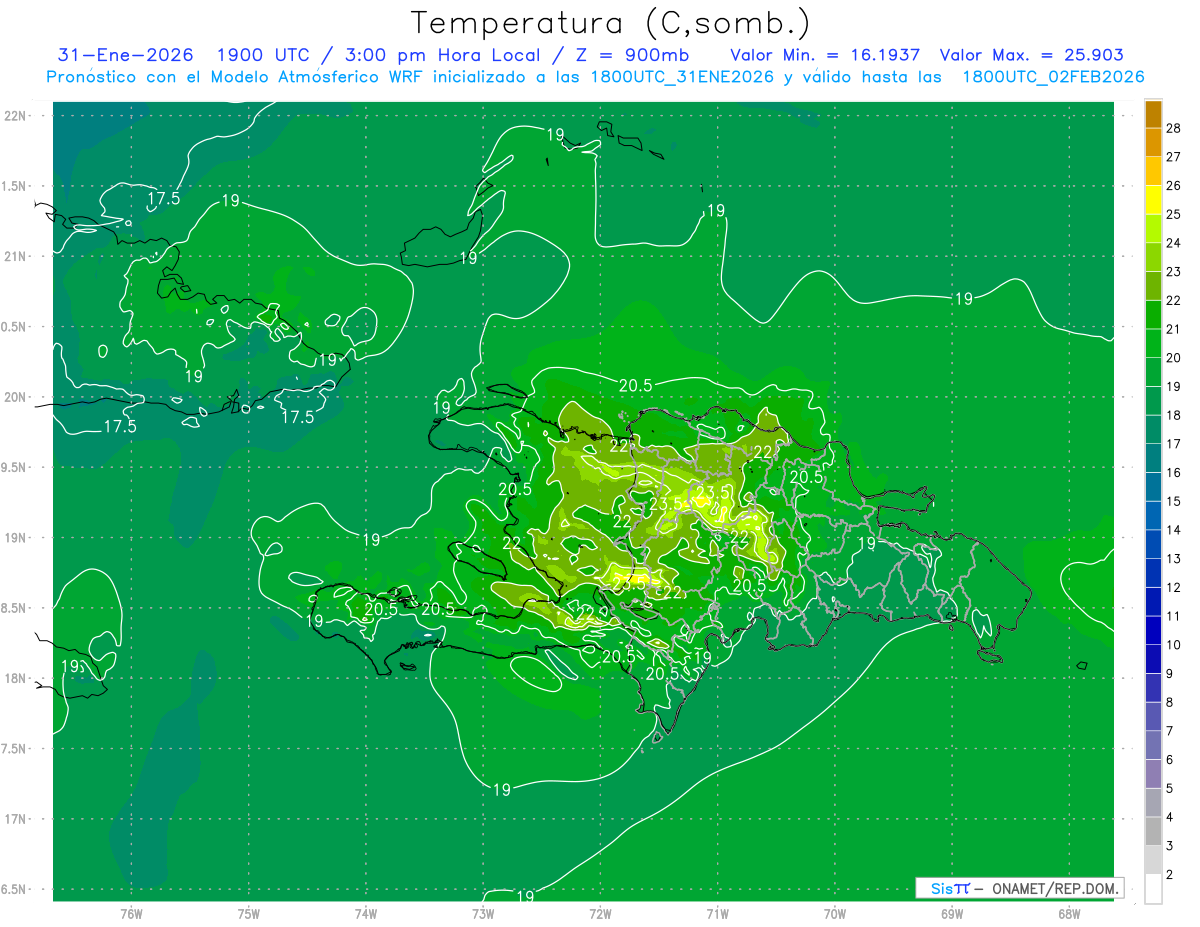Click the "21N" latitude axis label
Screen dimensions: 1200x927
tap(16, 256)
